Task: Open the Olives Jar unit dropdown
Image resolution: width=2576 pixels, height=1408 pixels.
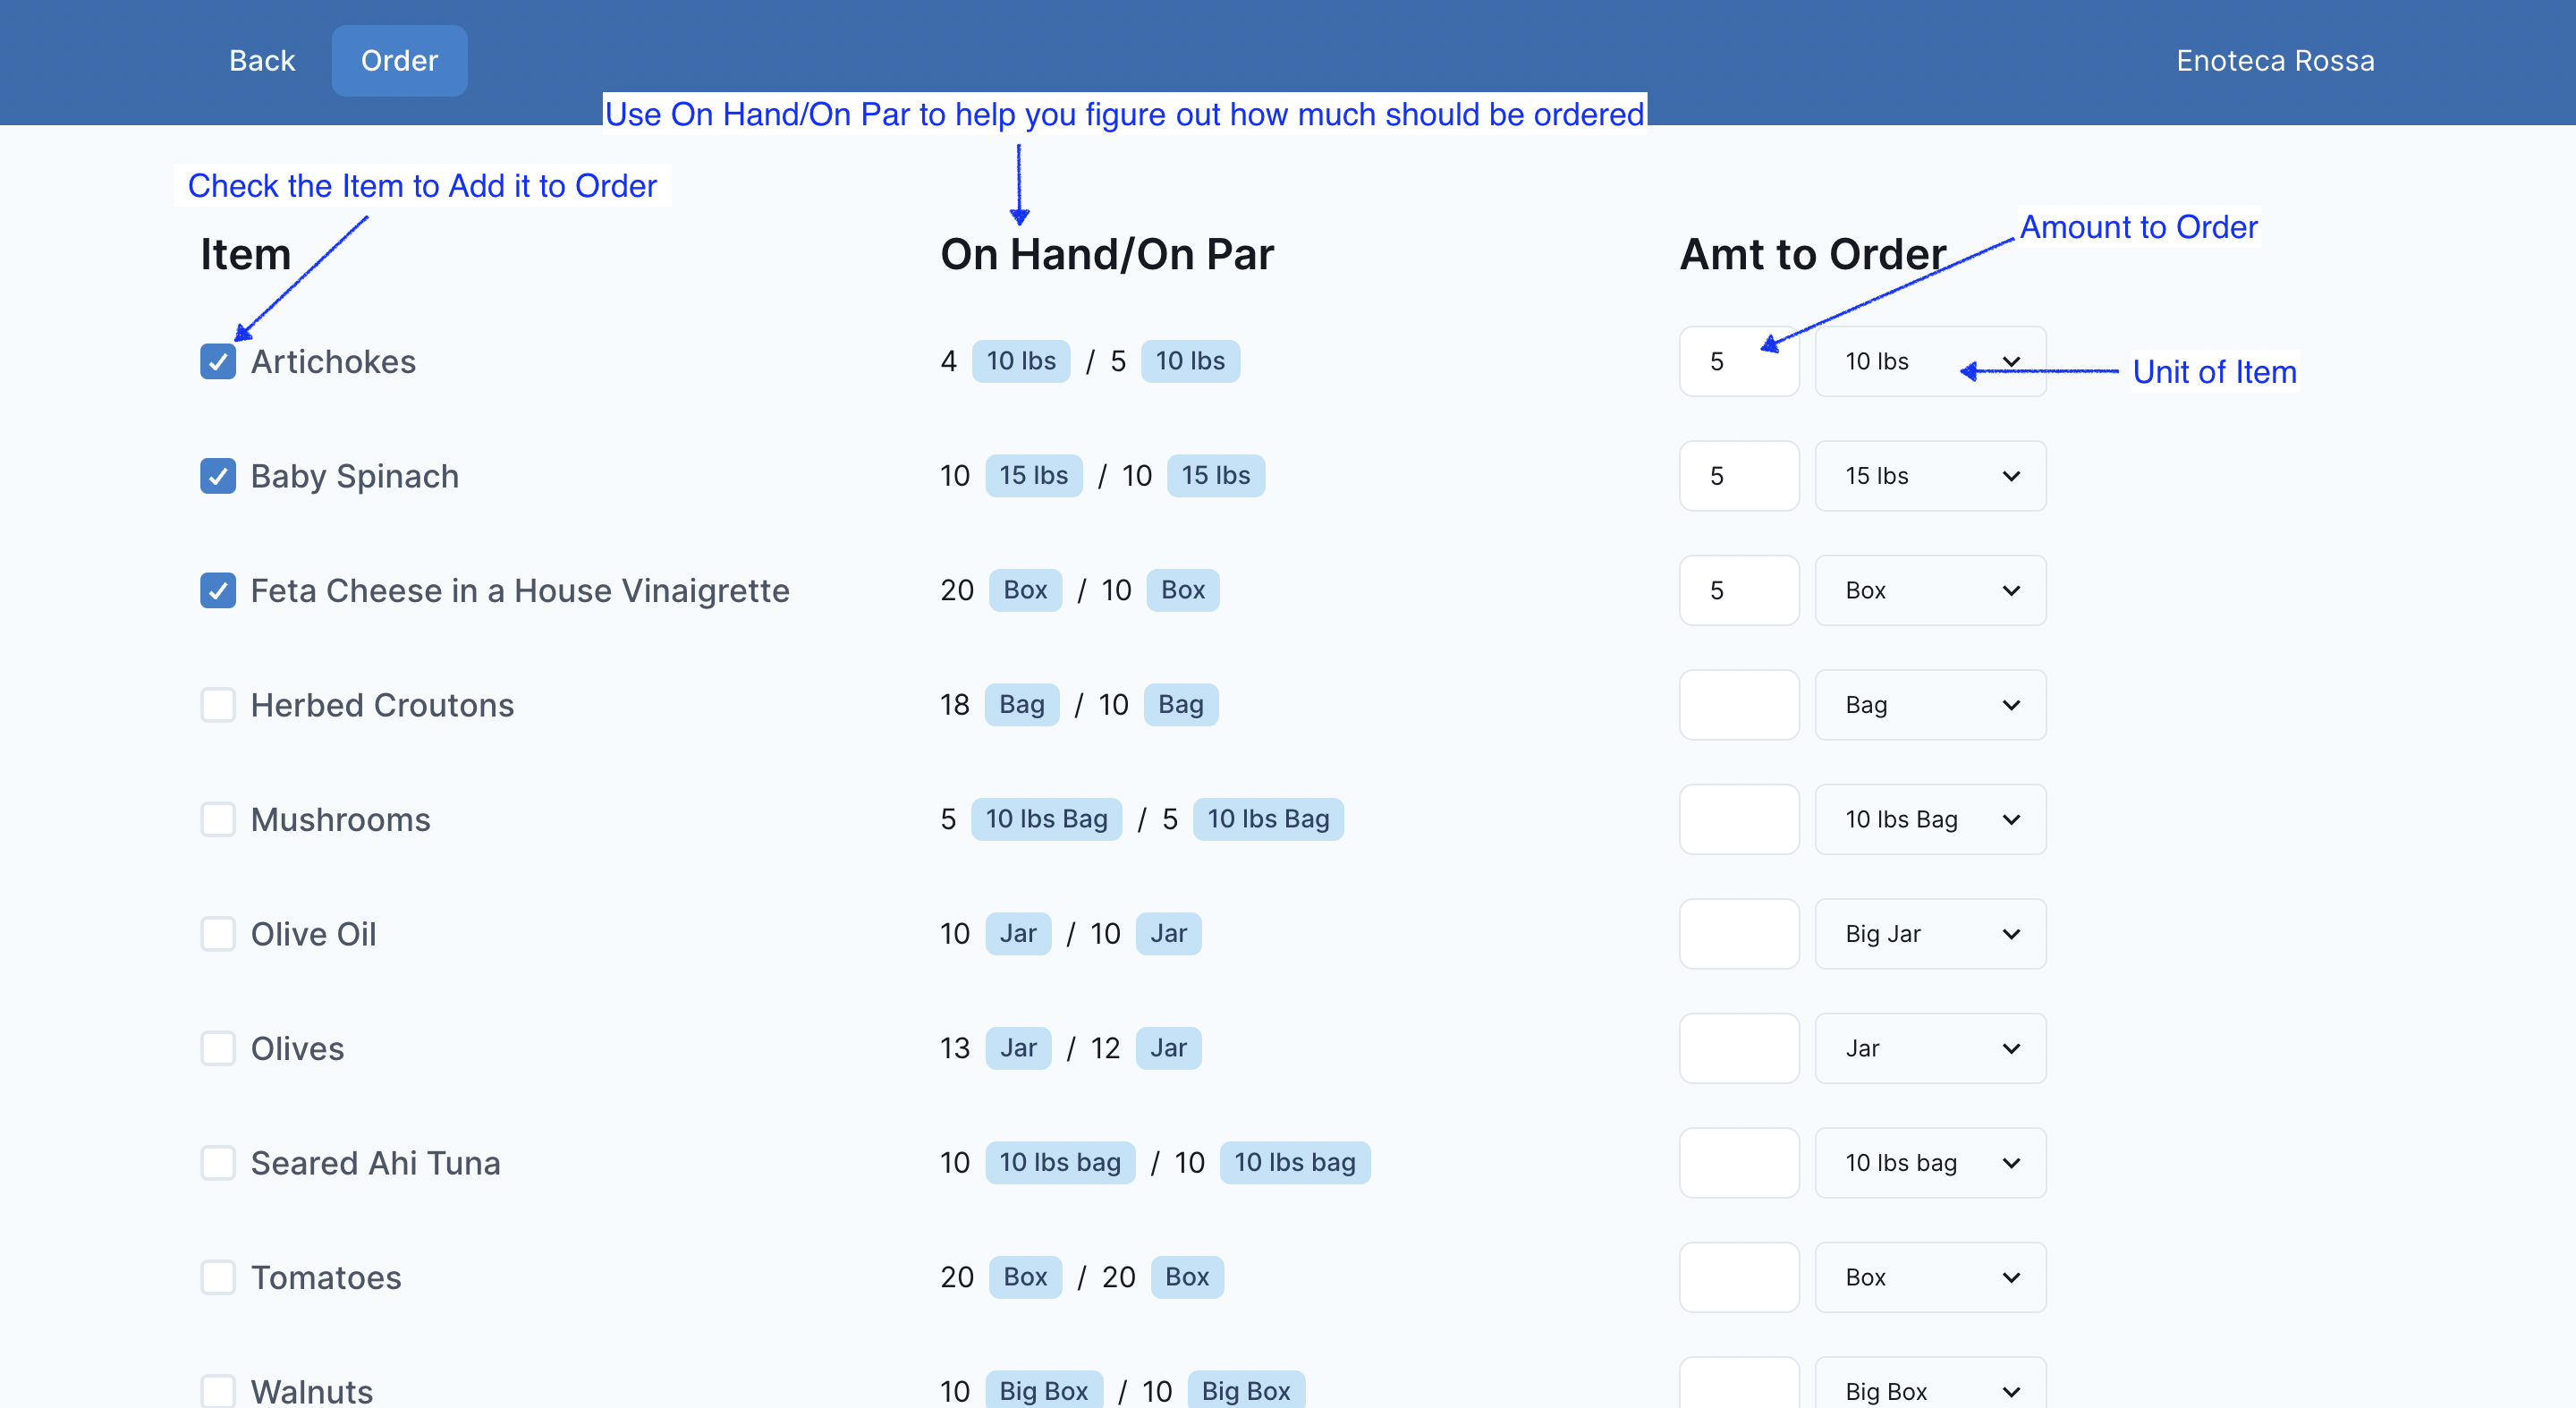Action: (1929, 1048)
